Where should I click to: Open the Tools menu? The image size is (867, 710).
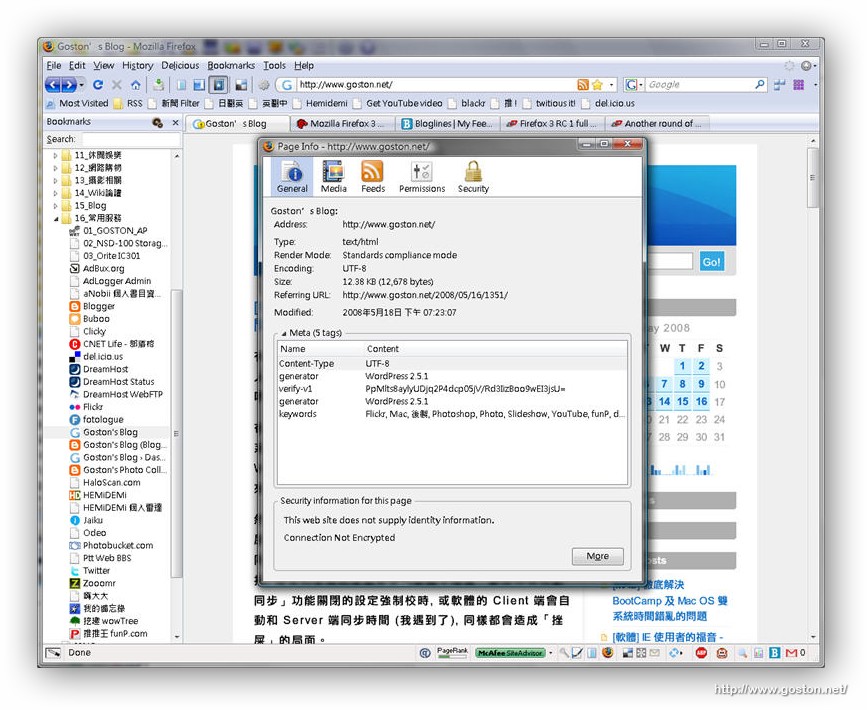click(274, 65)
